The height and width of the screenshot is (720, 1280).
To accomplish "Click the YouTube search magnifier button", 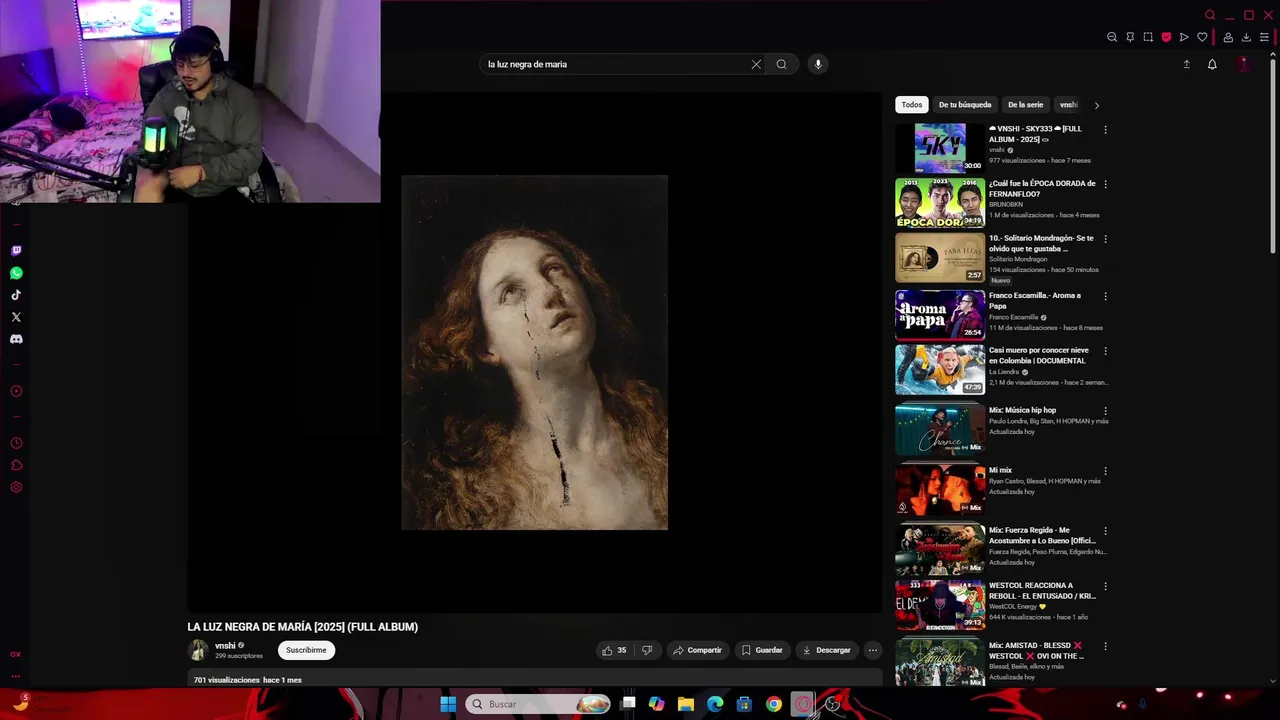I will point(781,64).
